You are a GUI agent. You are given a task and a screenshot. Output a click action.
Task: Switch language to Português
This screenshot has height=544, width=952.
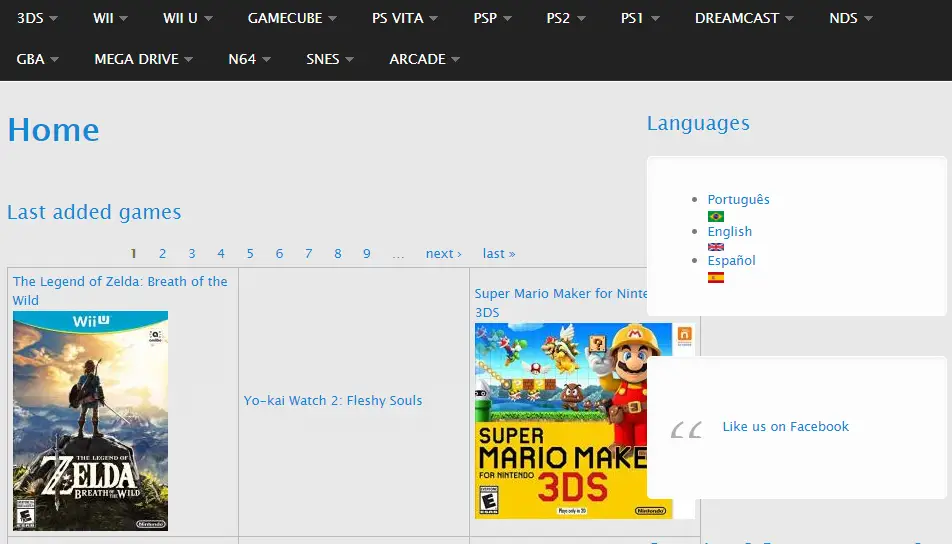click(738, 199)
